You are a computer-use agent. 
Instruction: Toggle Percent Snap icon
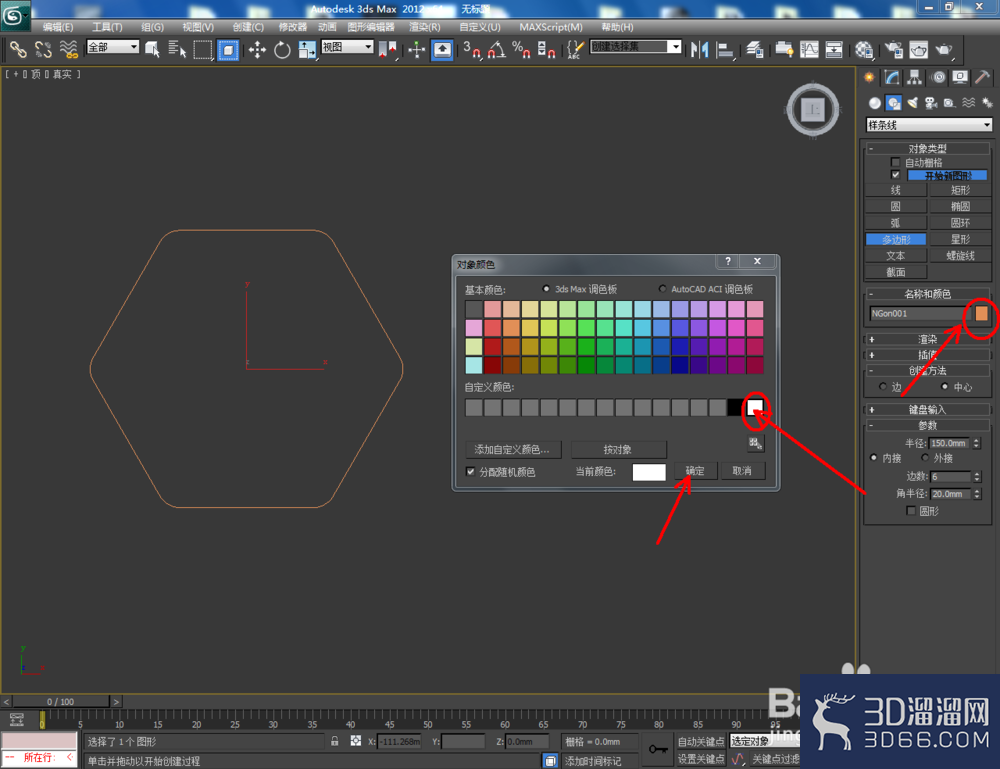pos(521,49)
